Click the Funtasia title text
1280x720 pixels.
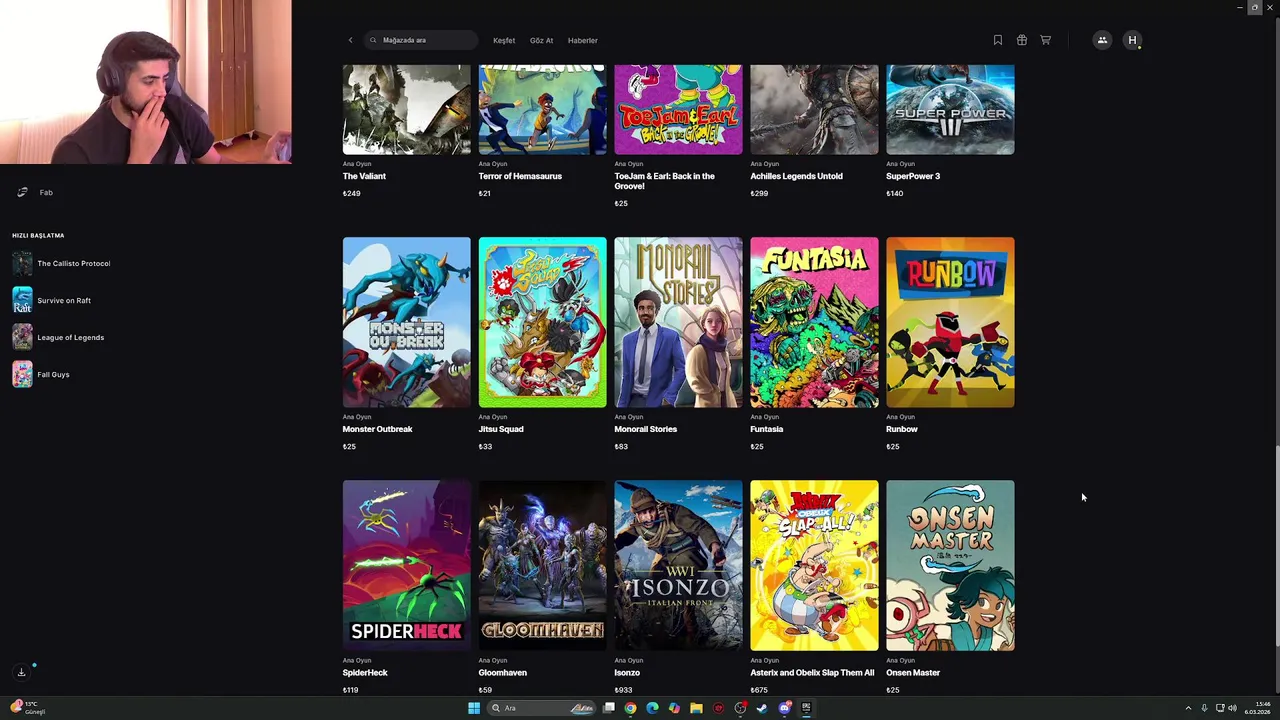pos(767,429)
